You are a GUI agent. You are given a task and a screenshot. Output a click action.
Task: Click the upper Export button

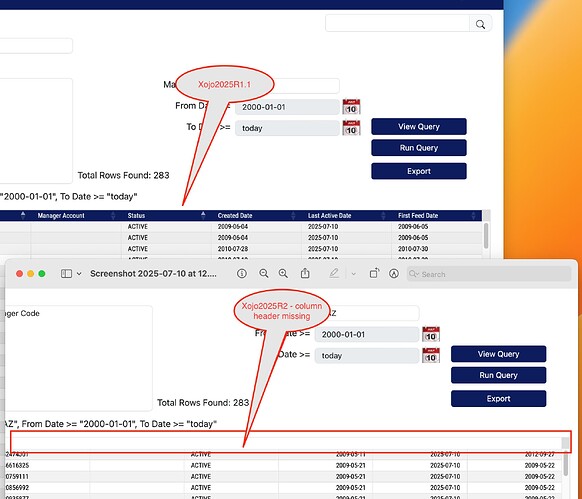coord(419,171)
